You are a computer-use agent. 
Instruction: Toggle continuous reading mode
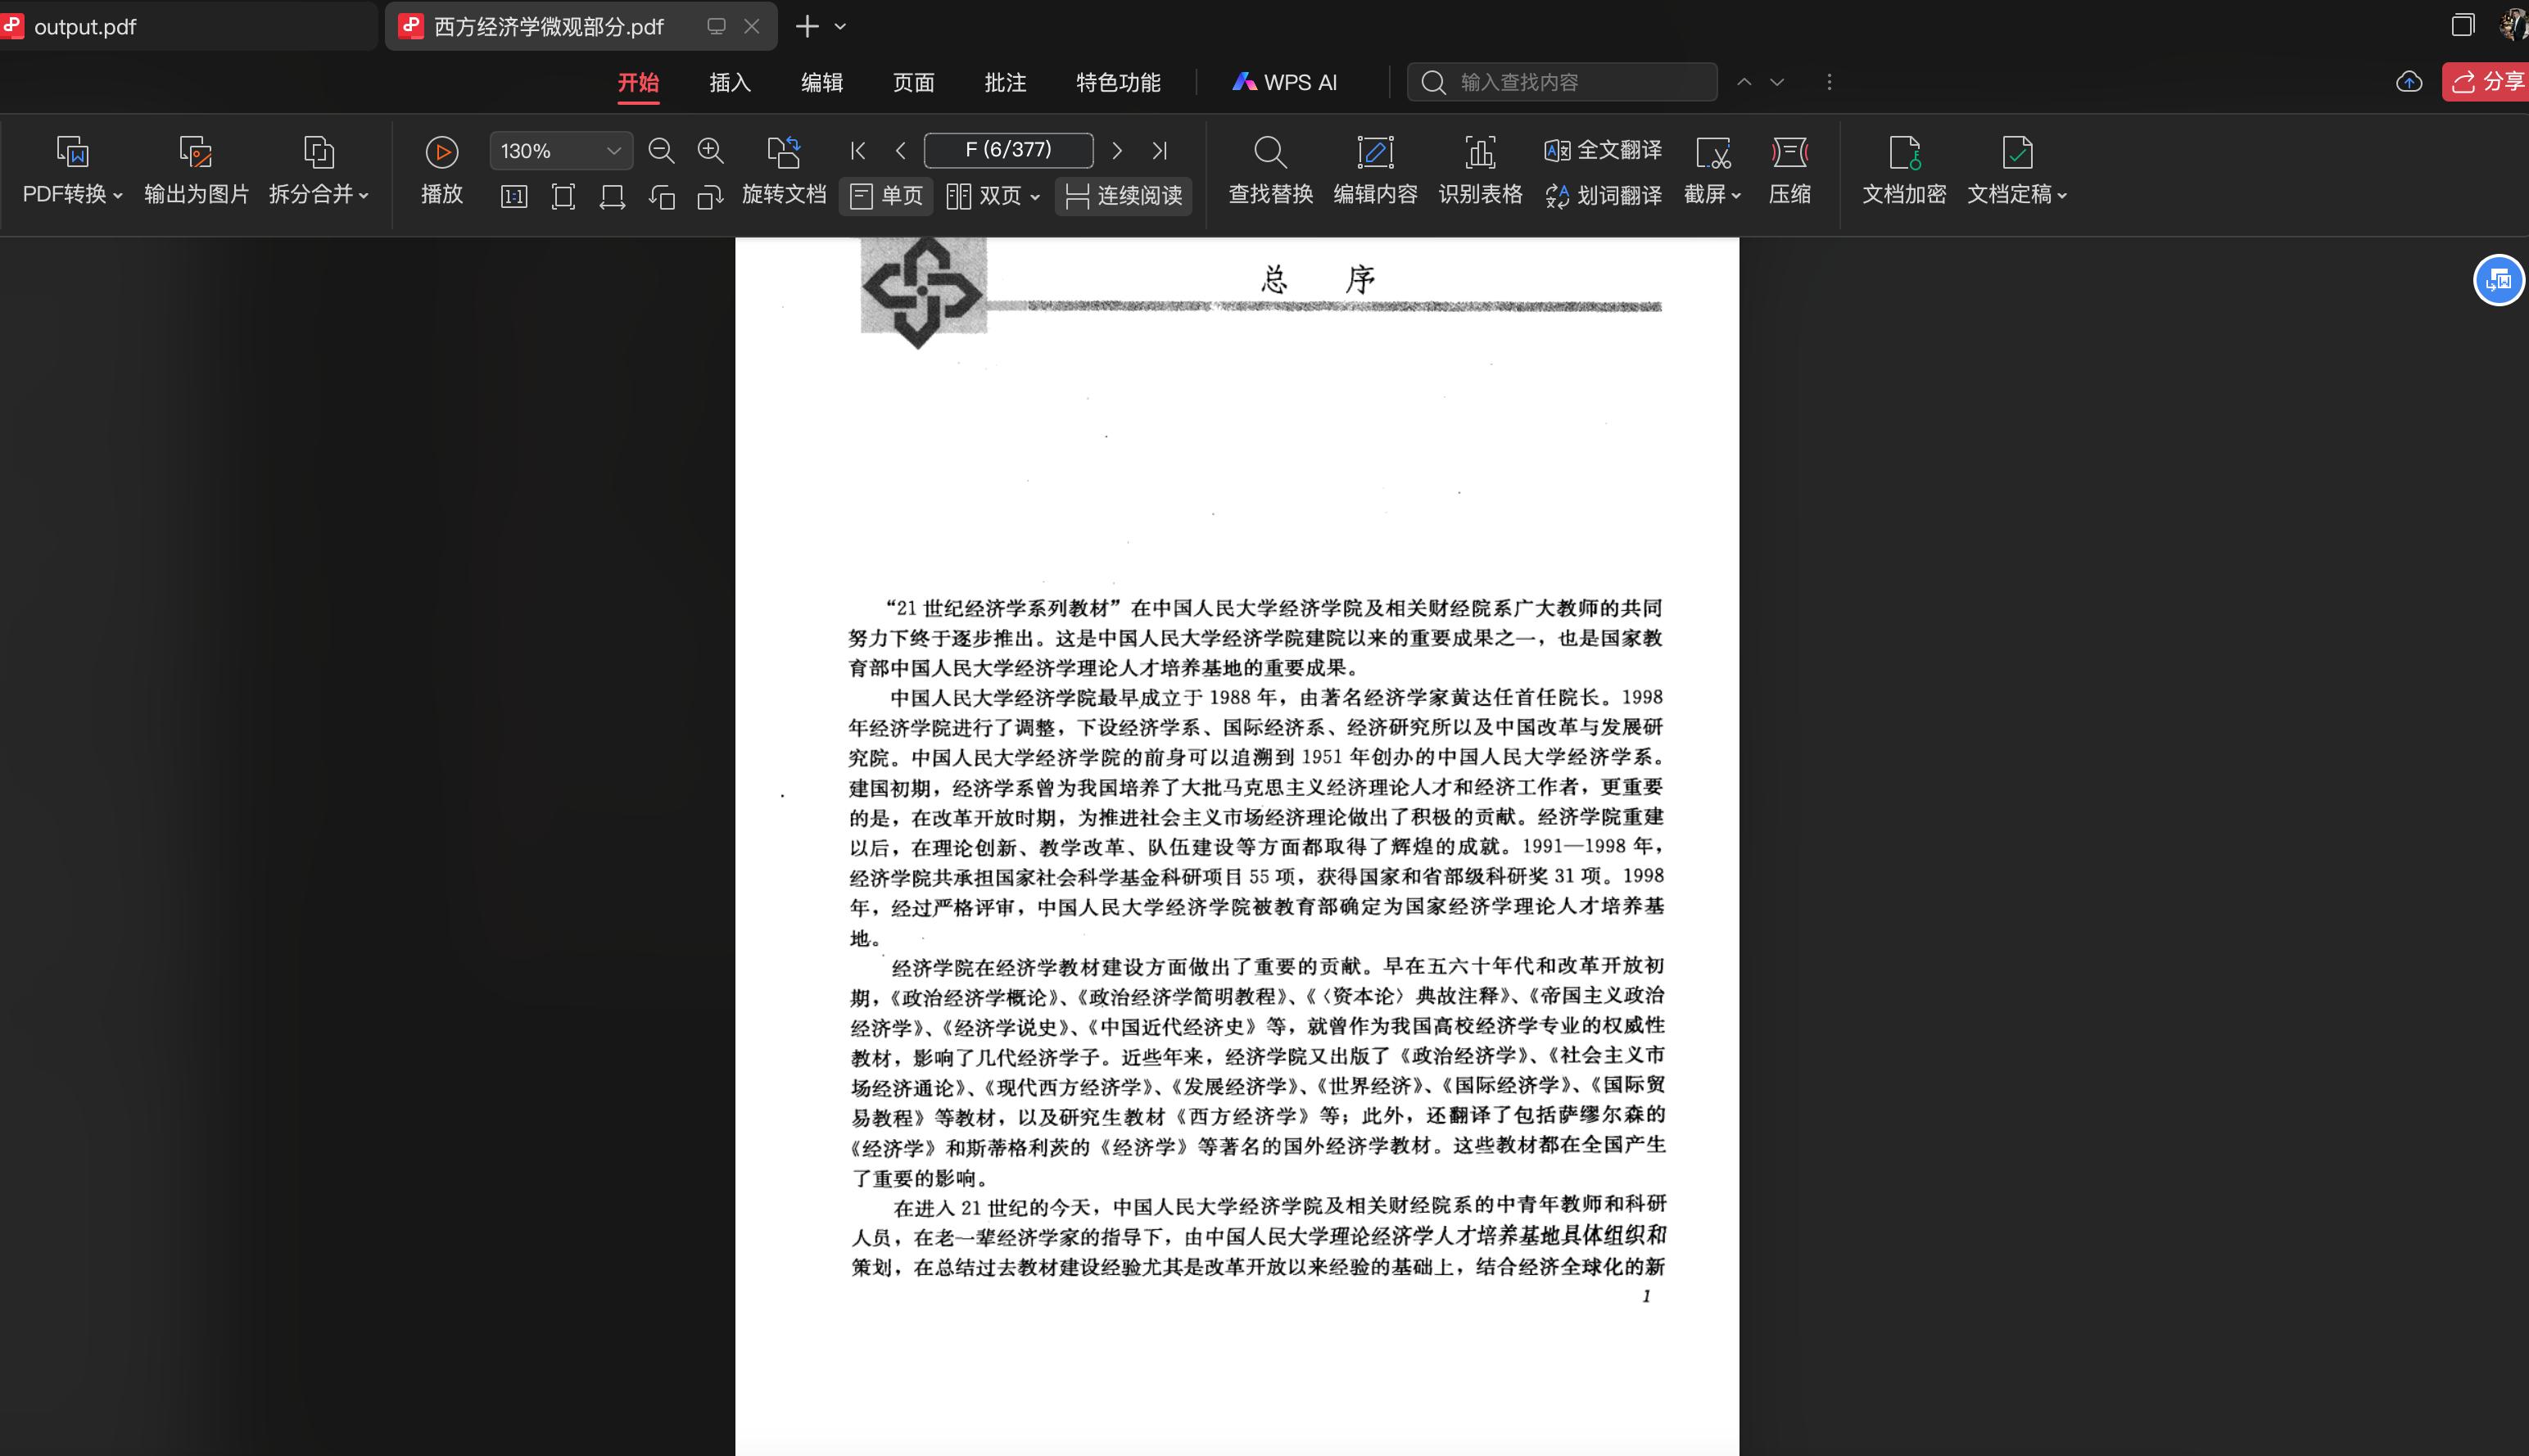[1124, 196]
